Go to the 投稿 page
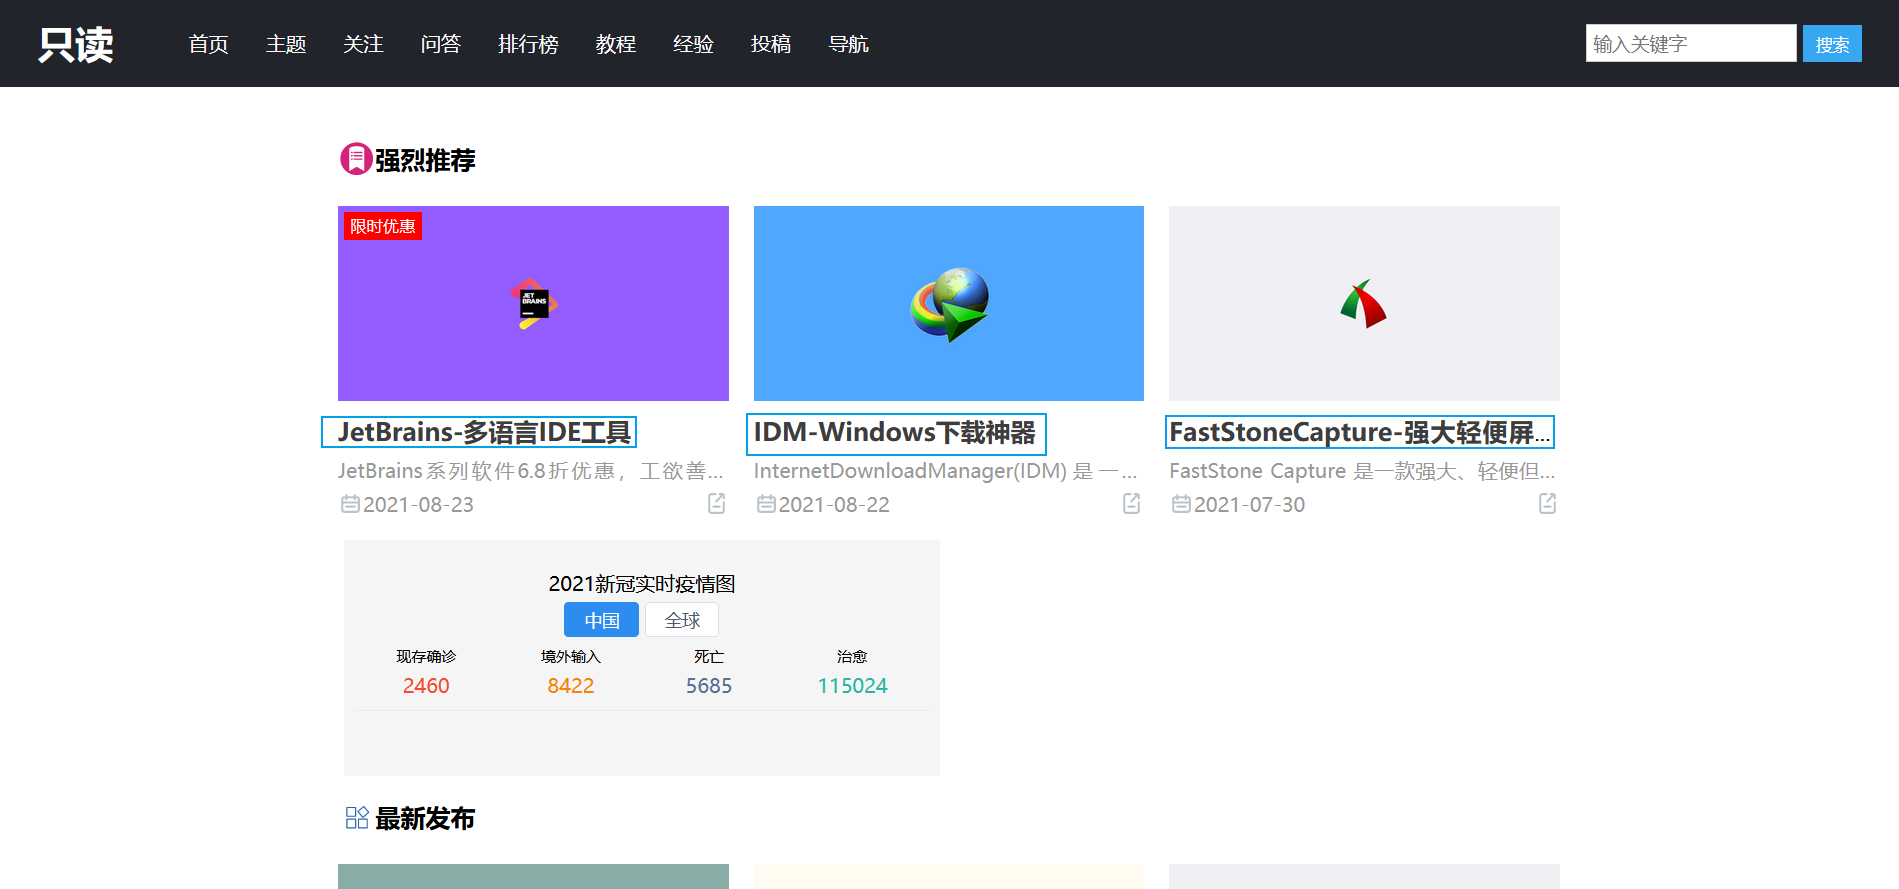Image resolution: width=1899 pixels, height=889 pixels. point(771,44)
